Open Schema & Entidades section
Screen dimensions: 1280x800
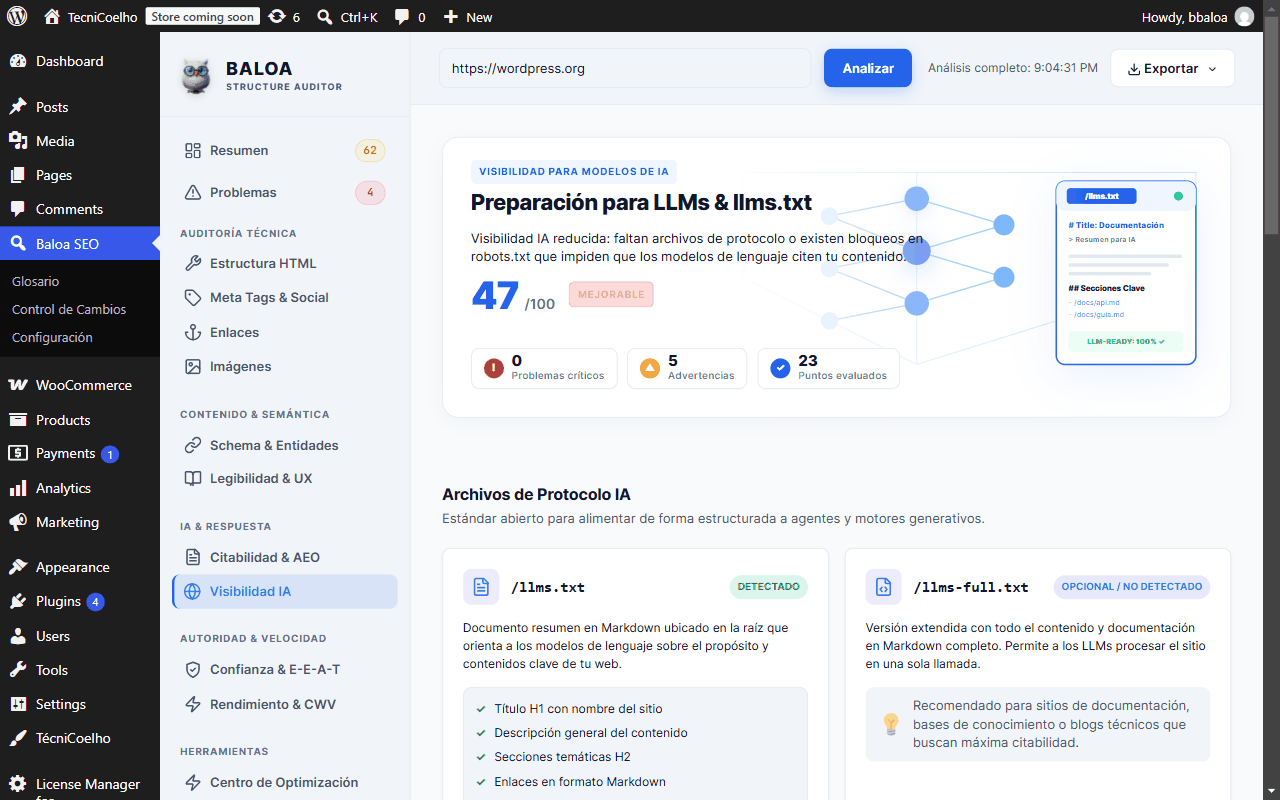tap(285, 445)
